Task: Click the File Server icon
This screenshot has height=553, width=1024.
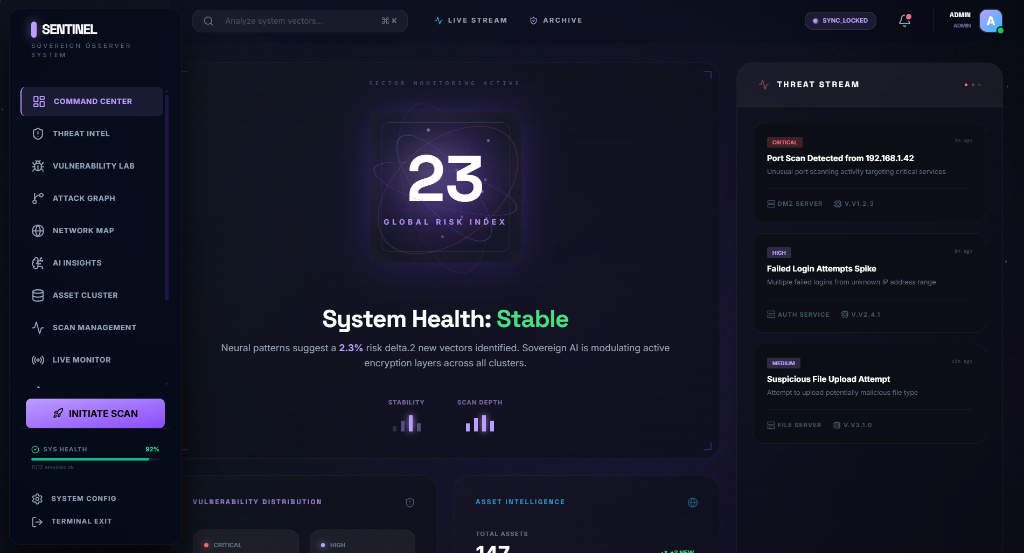Action: pyautogui.click(x=771, y=425)
